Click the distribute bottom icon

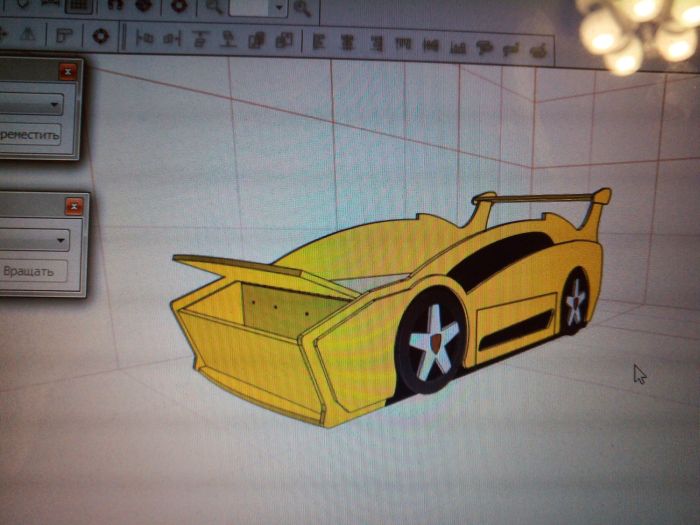tap(458, 47)
